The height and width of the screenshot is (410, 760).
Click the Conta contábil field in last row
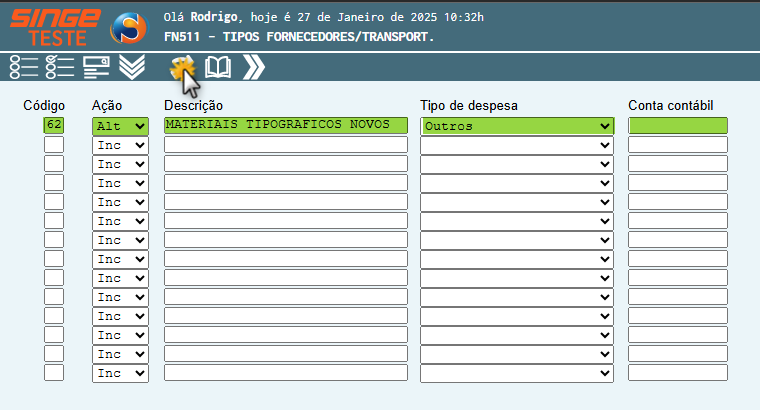[x=677, y=373]
